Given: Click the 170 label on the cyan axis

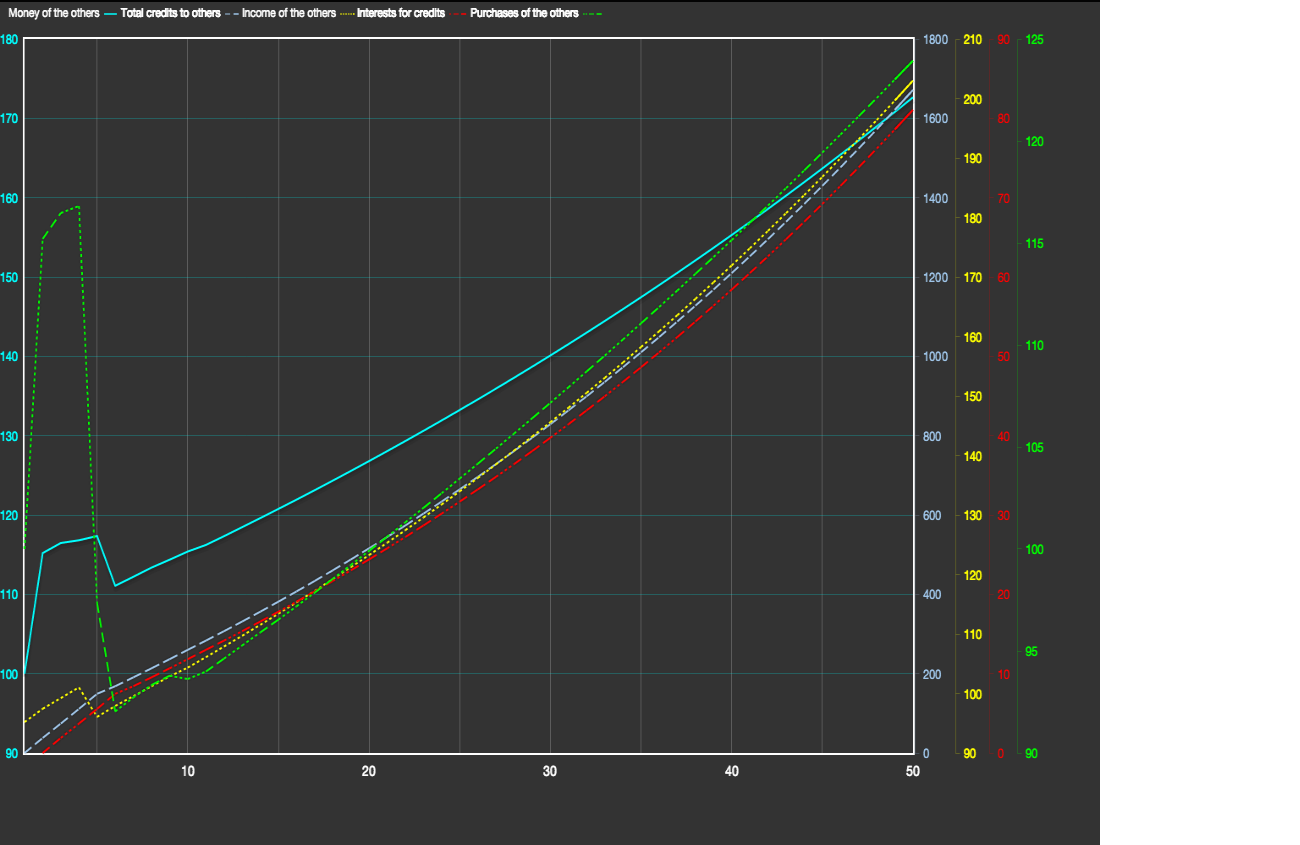Looking at the screenshot, I should click(x=9, y=119).
